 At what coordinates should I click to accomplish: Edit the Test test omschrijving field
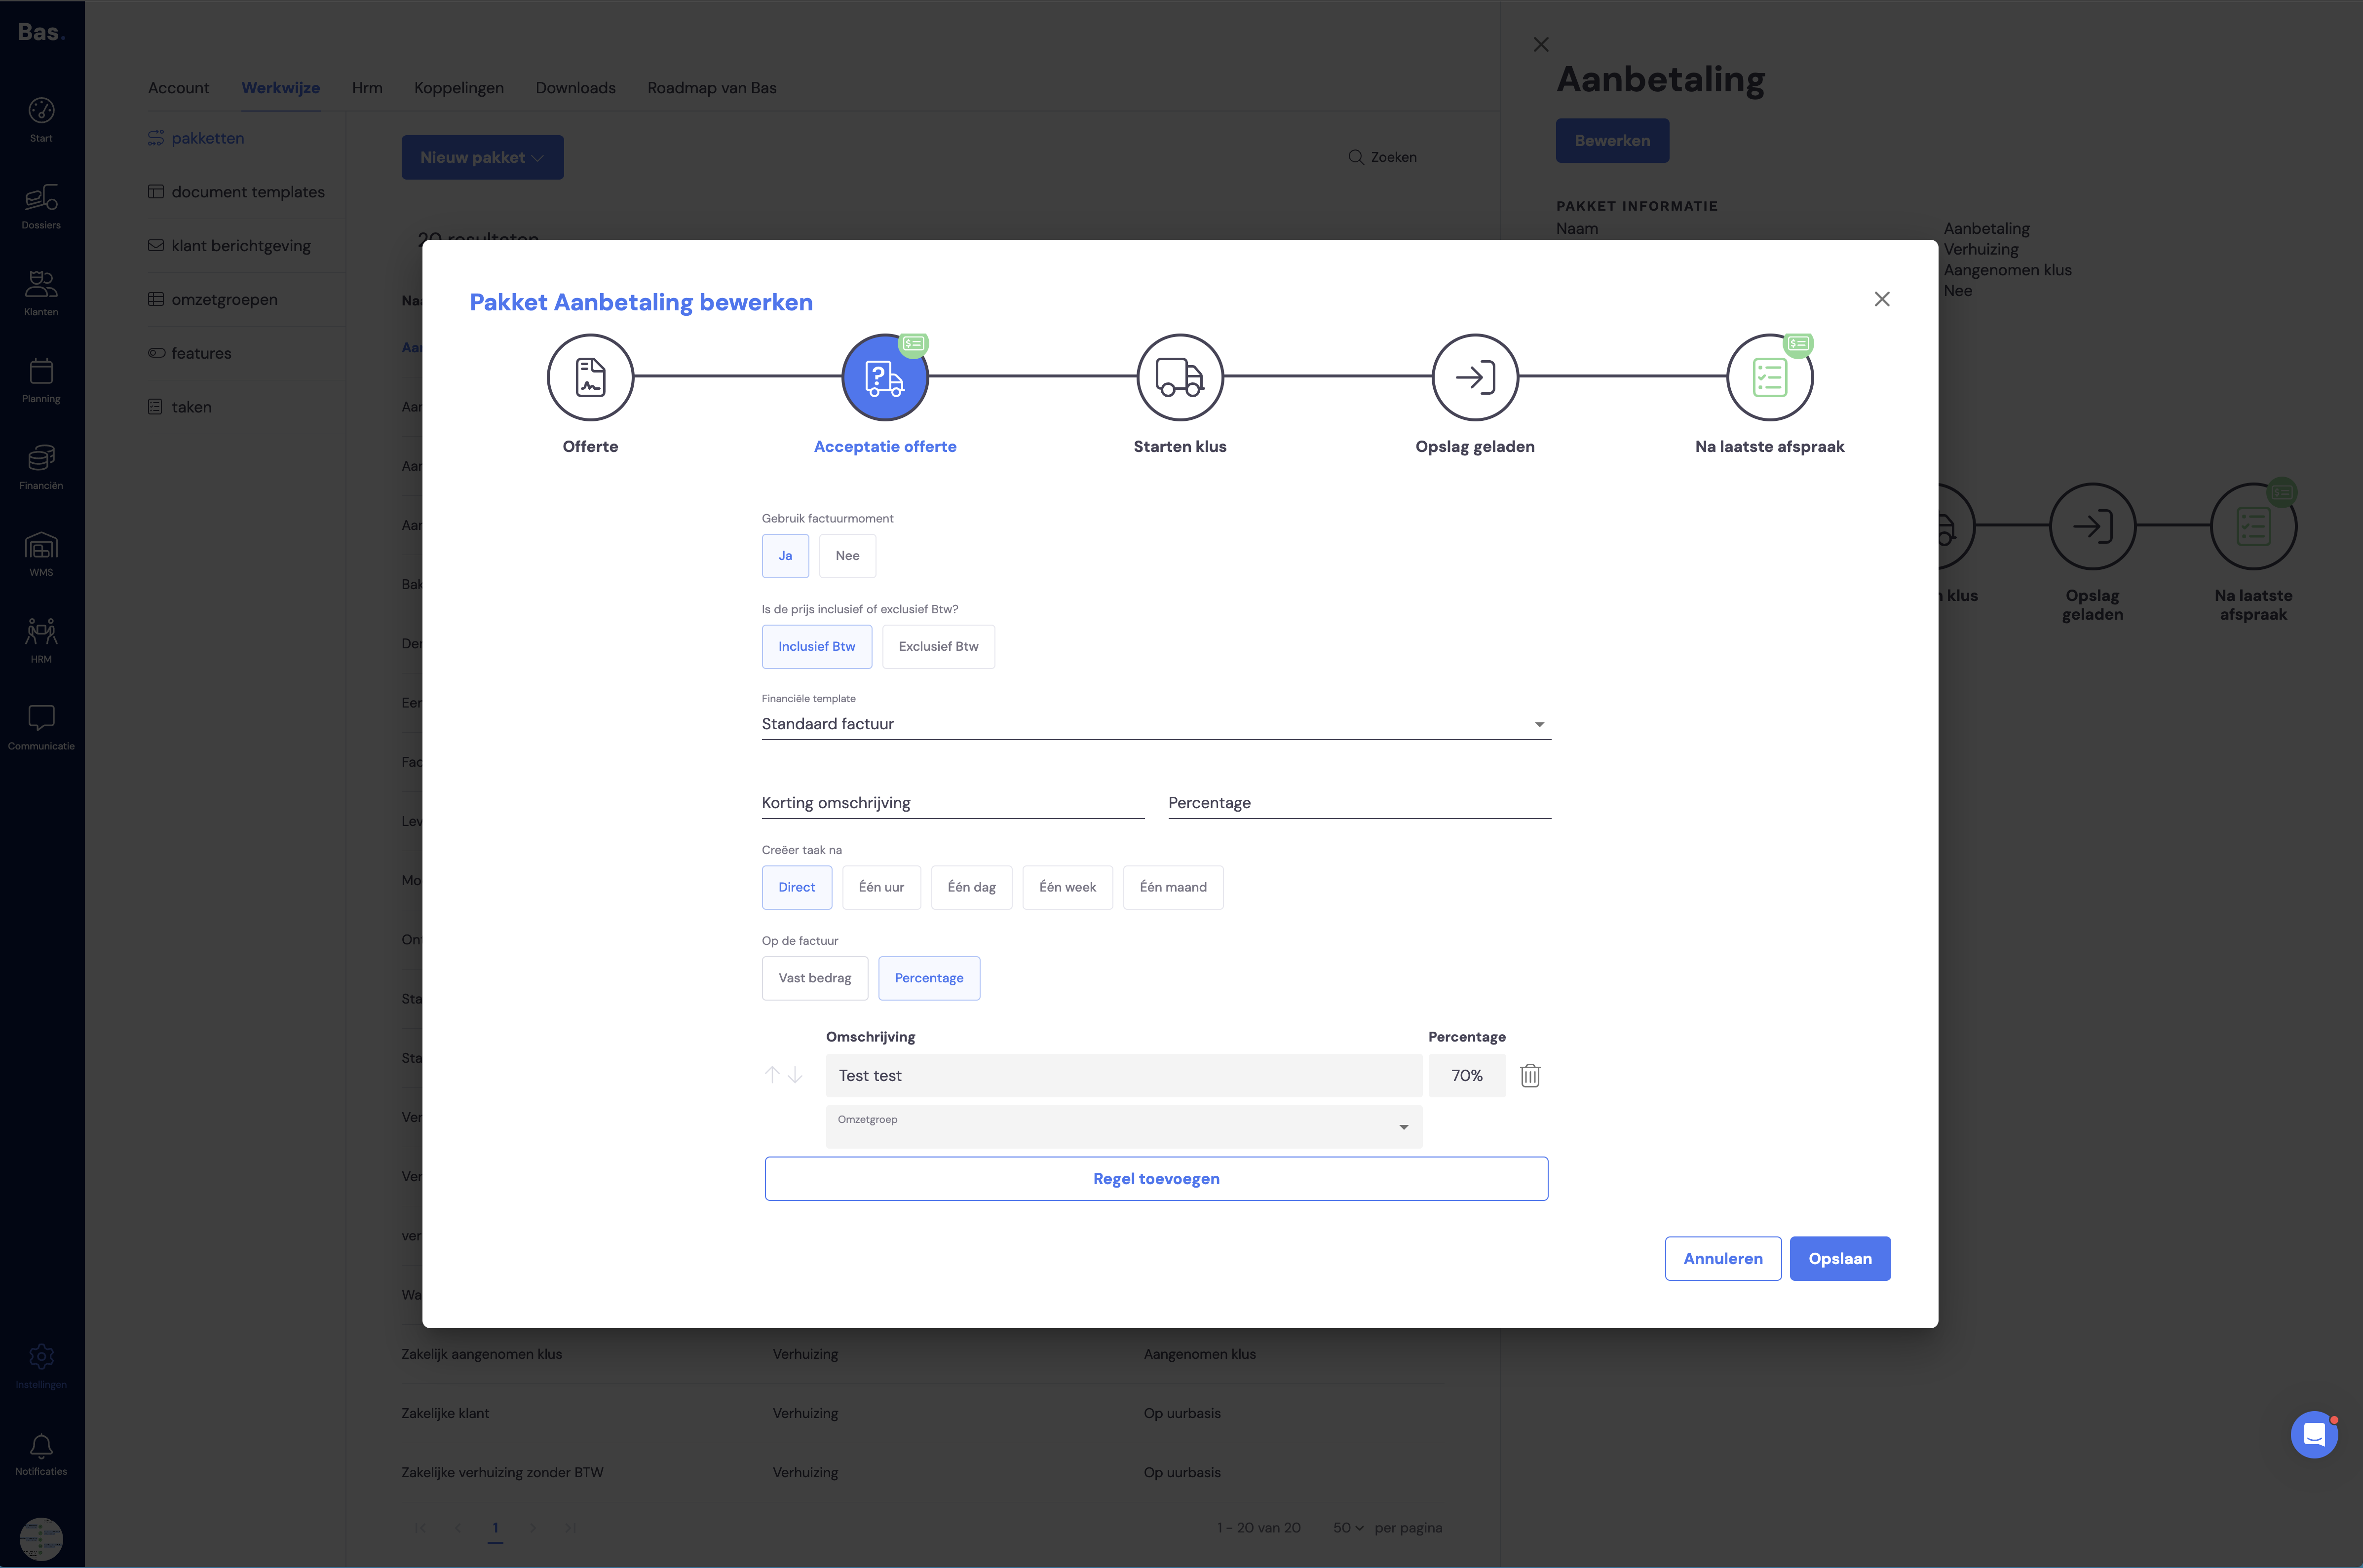point(1124,1076)
